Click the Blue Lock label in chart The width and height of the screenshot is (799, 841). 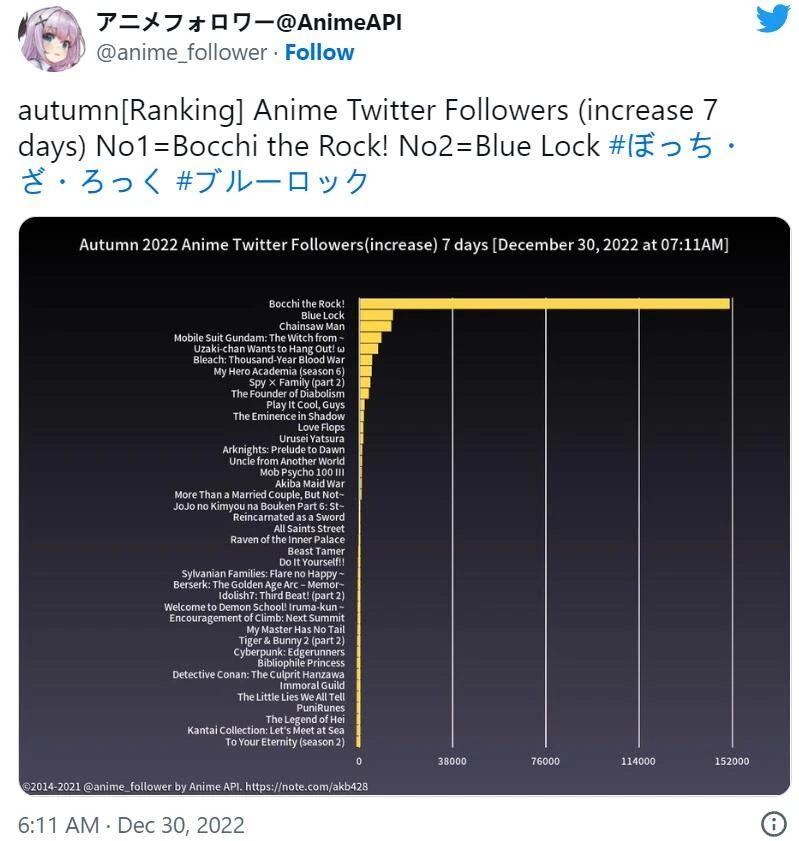(322, 315)
